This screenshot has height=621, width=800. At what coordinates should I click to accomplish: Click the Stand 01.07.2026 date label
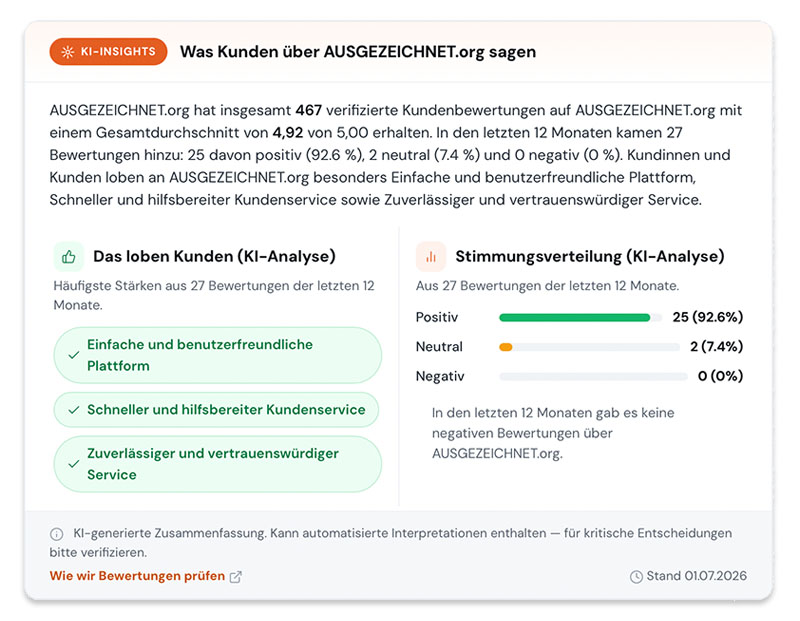[696, 576]
